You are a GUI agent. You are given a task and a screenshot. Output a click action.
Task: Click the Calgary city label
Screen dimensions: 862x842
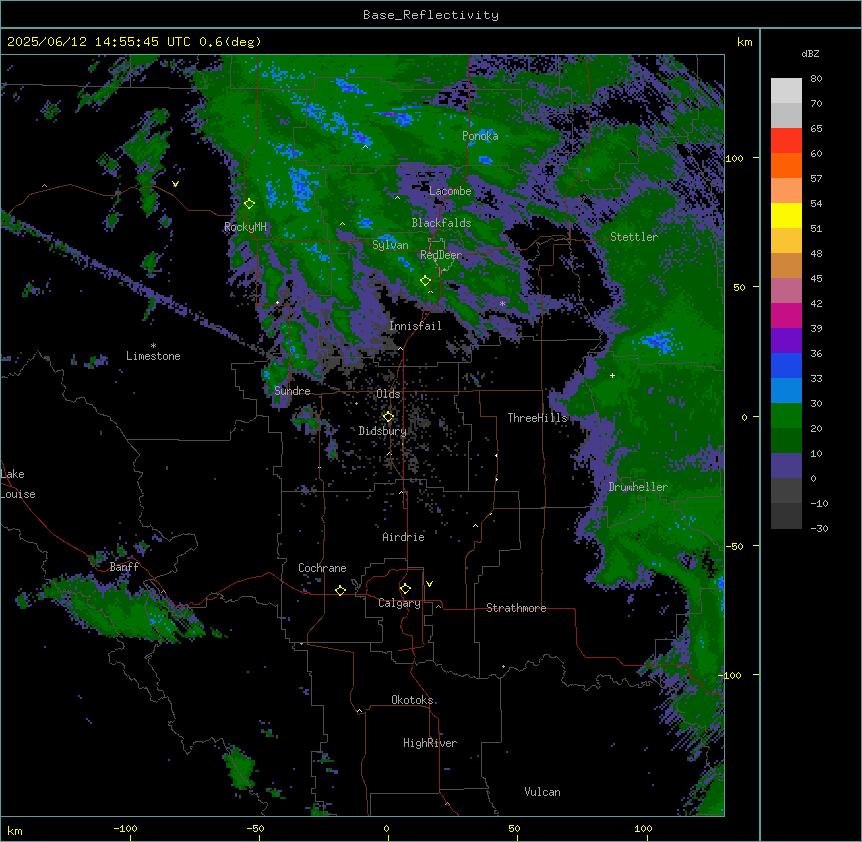pos(399,603)
